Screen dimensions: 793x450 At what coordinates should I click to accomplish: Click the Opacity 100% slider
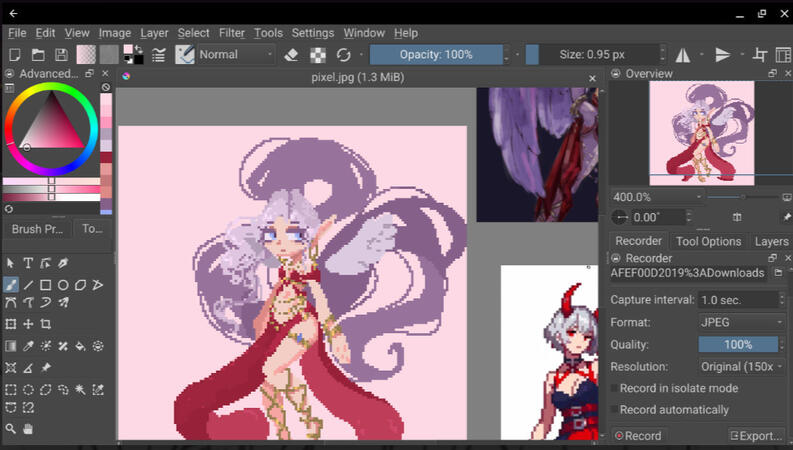tap(435, 55)
